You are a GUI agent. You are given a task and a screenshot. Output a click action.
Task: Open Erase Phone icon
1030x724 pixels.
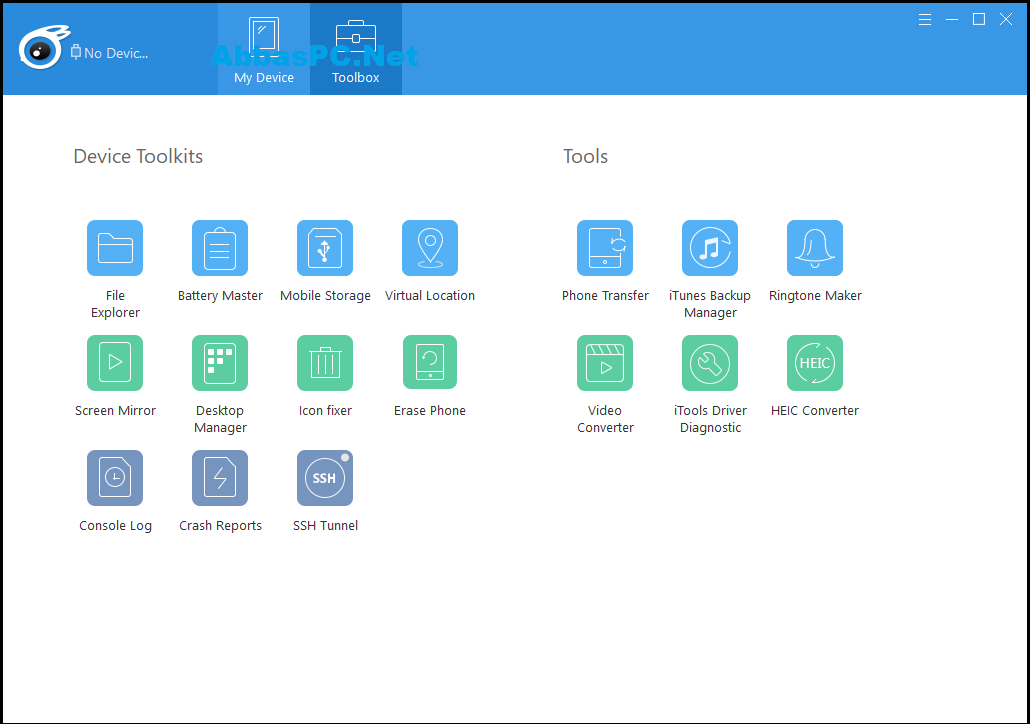430,363
